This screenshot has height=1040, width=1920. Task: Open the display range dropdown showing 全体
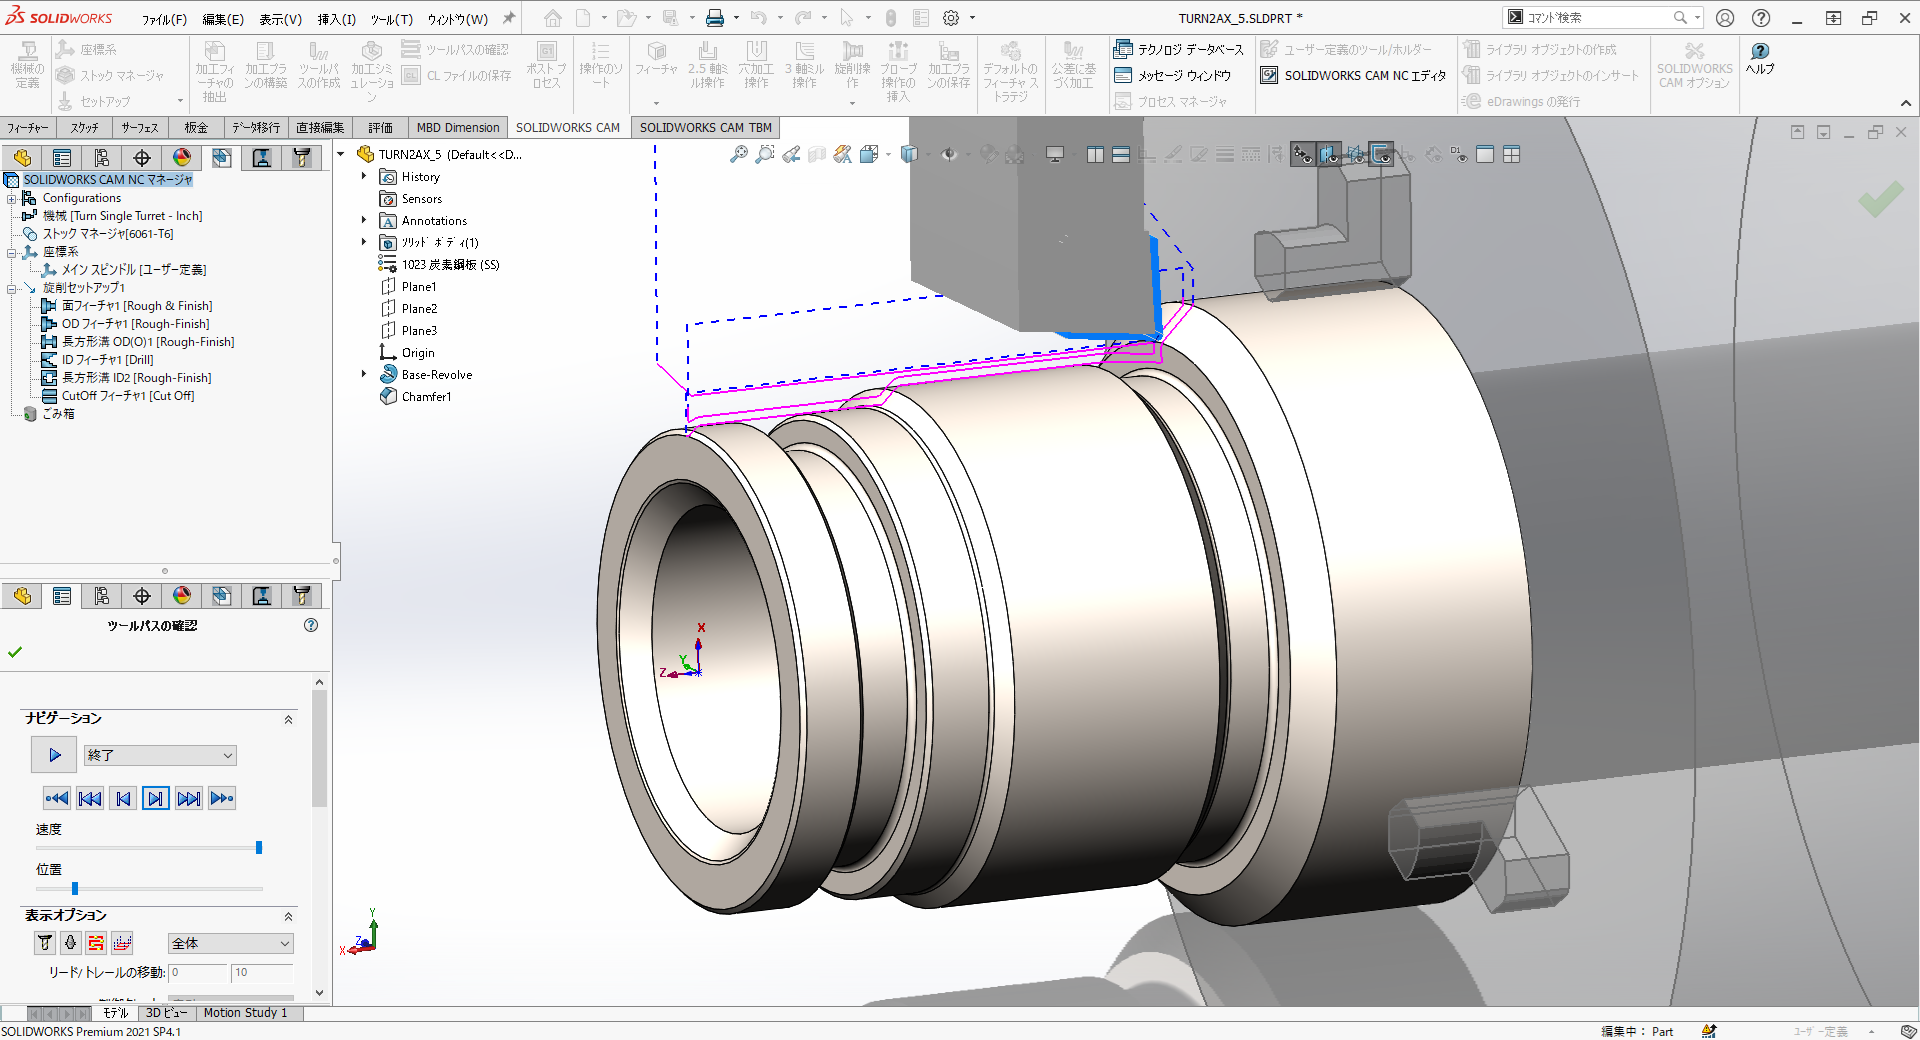click(230, 943)
